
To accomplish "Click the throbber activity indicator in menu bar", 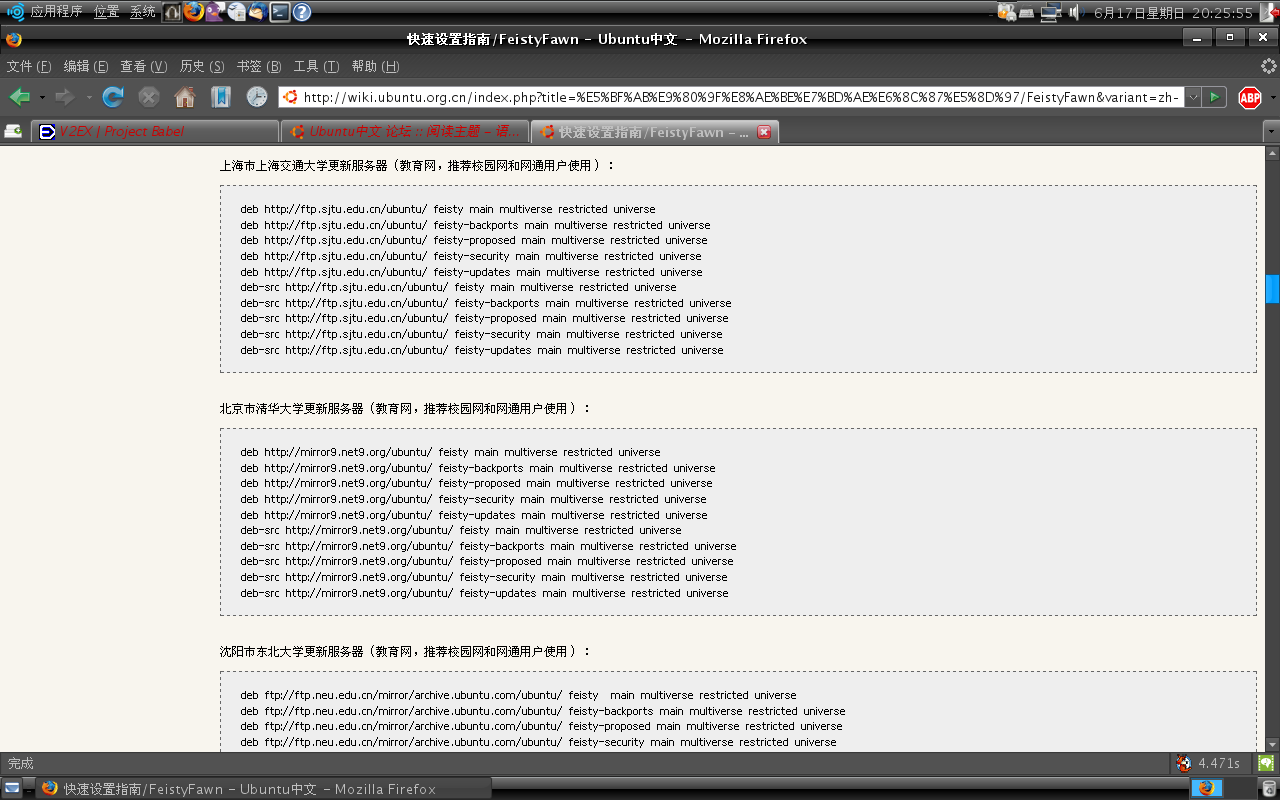I will coord(1268,66).
